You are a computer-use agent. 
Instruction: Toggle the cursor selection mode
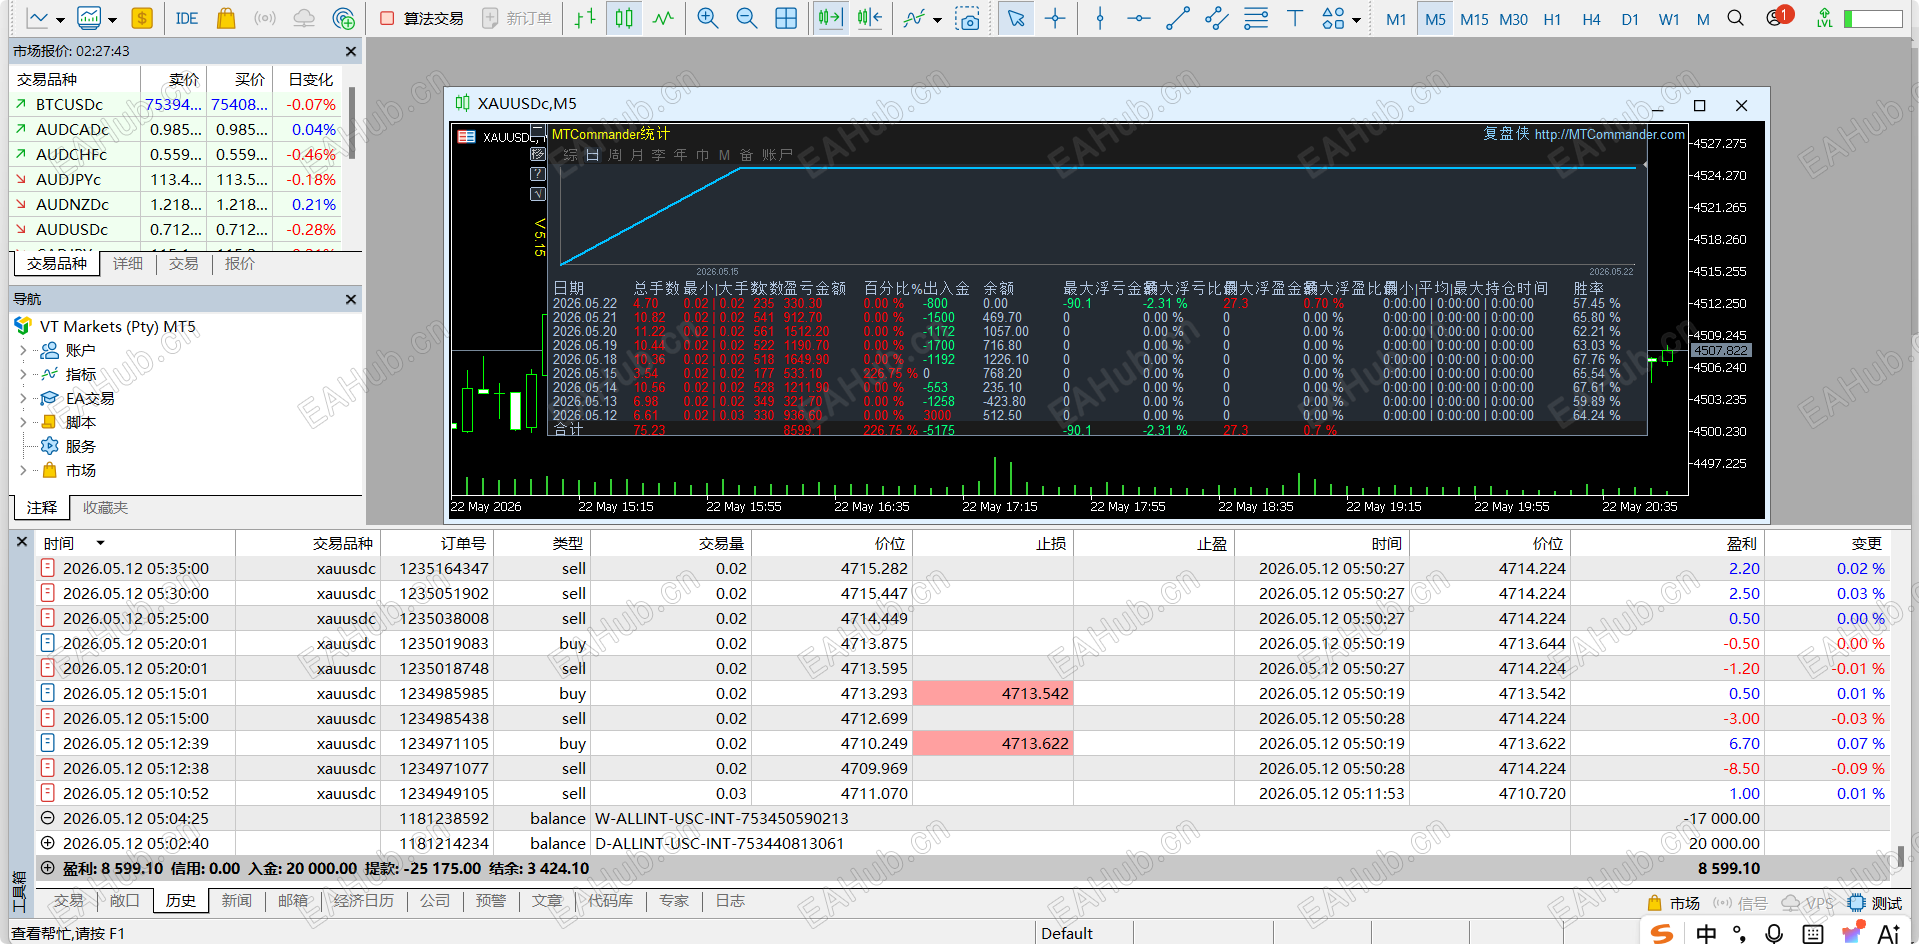click(x=1016, y=18)
